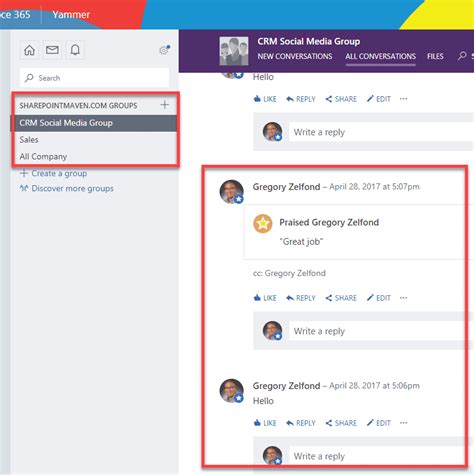Open more options on topmost Hello post
This screenshot has height=475, width=474.
(403, 99)
